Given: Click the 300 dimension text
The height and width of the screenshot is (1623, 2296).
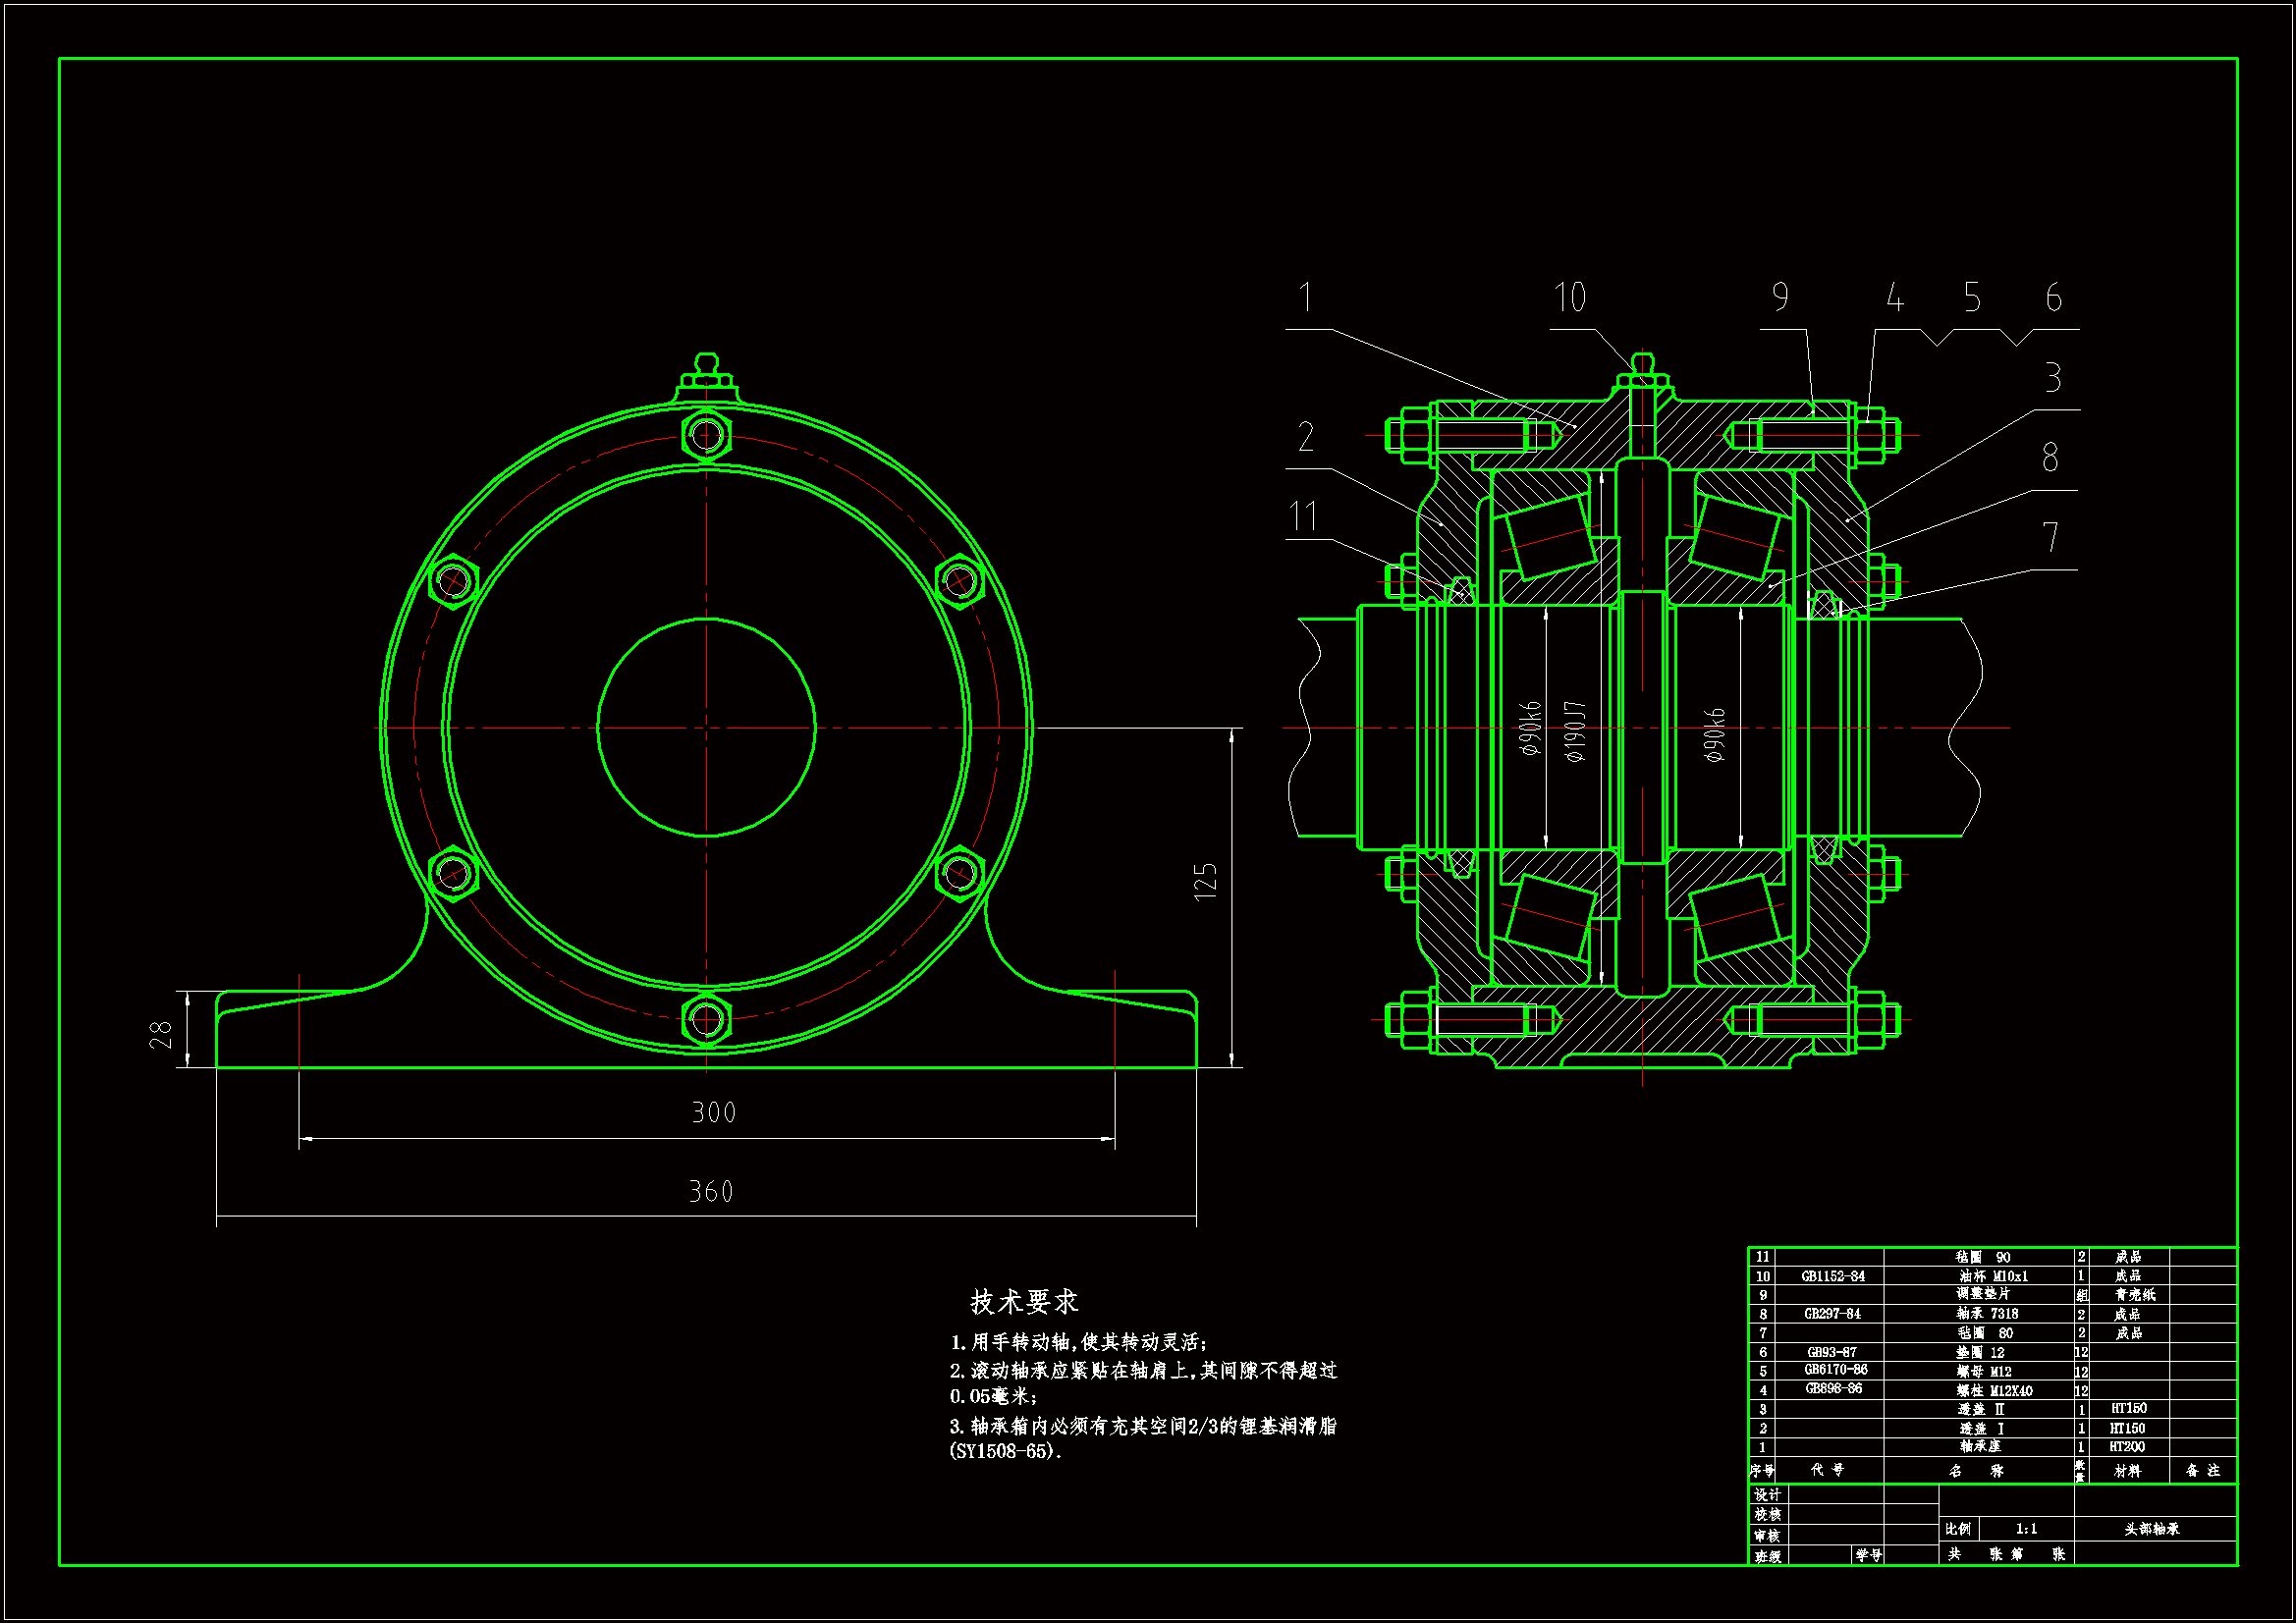Looking at the screenshot, I should point(713,1112).
